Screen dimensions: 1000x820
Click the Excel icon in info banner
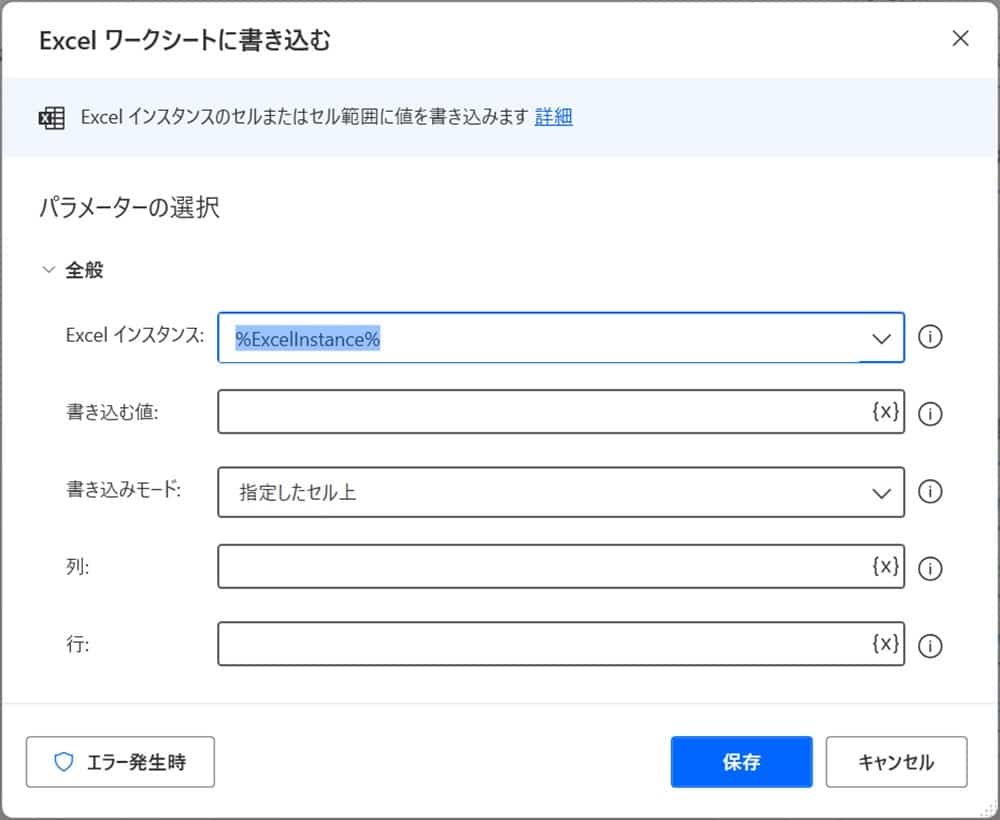51,117
